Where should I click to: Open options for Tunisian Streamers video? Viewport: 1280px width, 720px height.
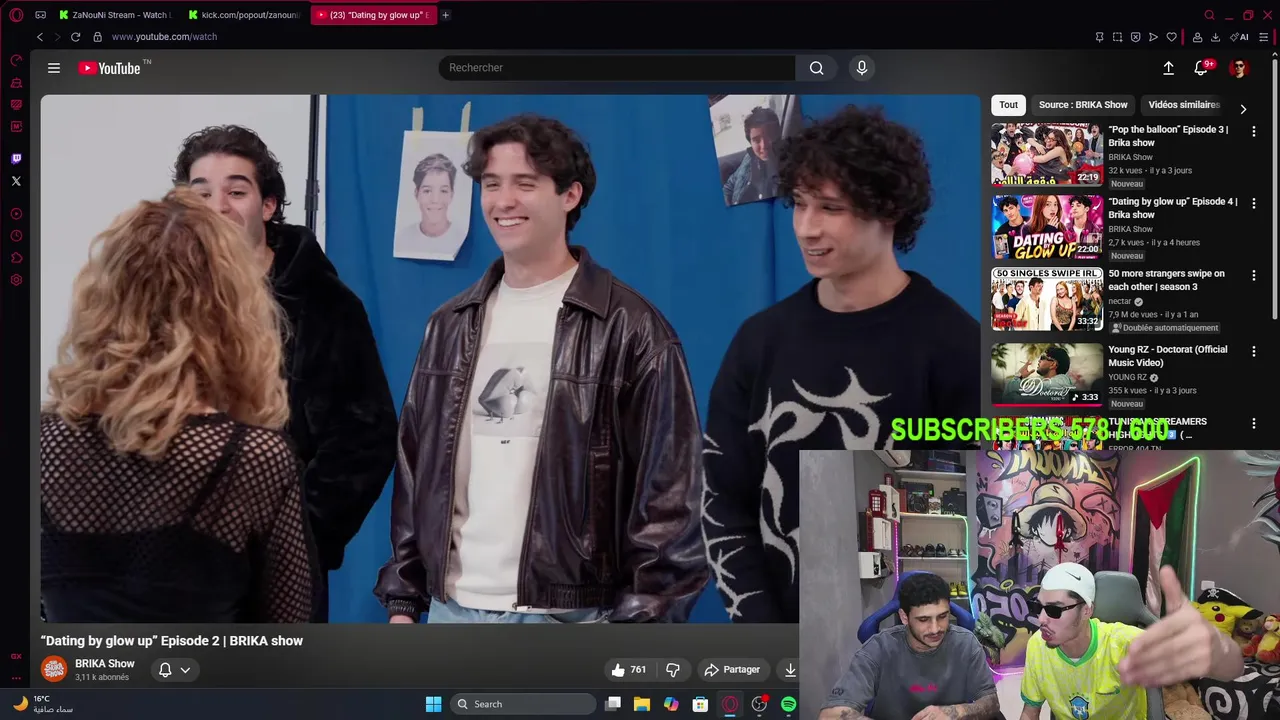1254,424
